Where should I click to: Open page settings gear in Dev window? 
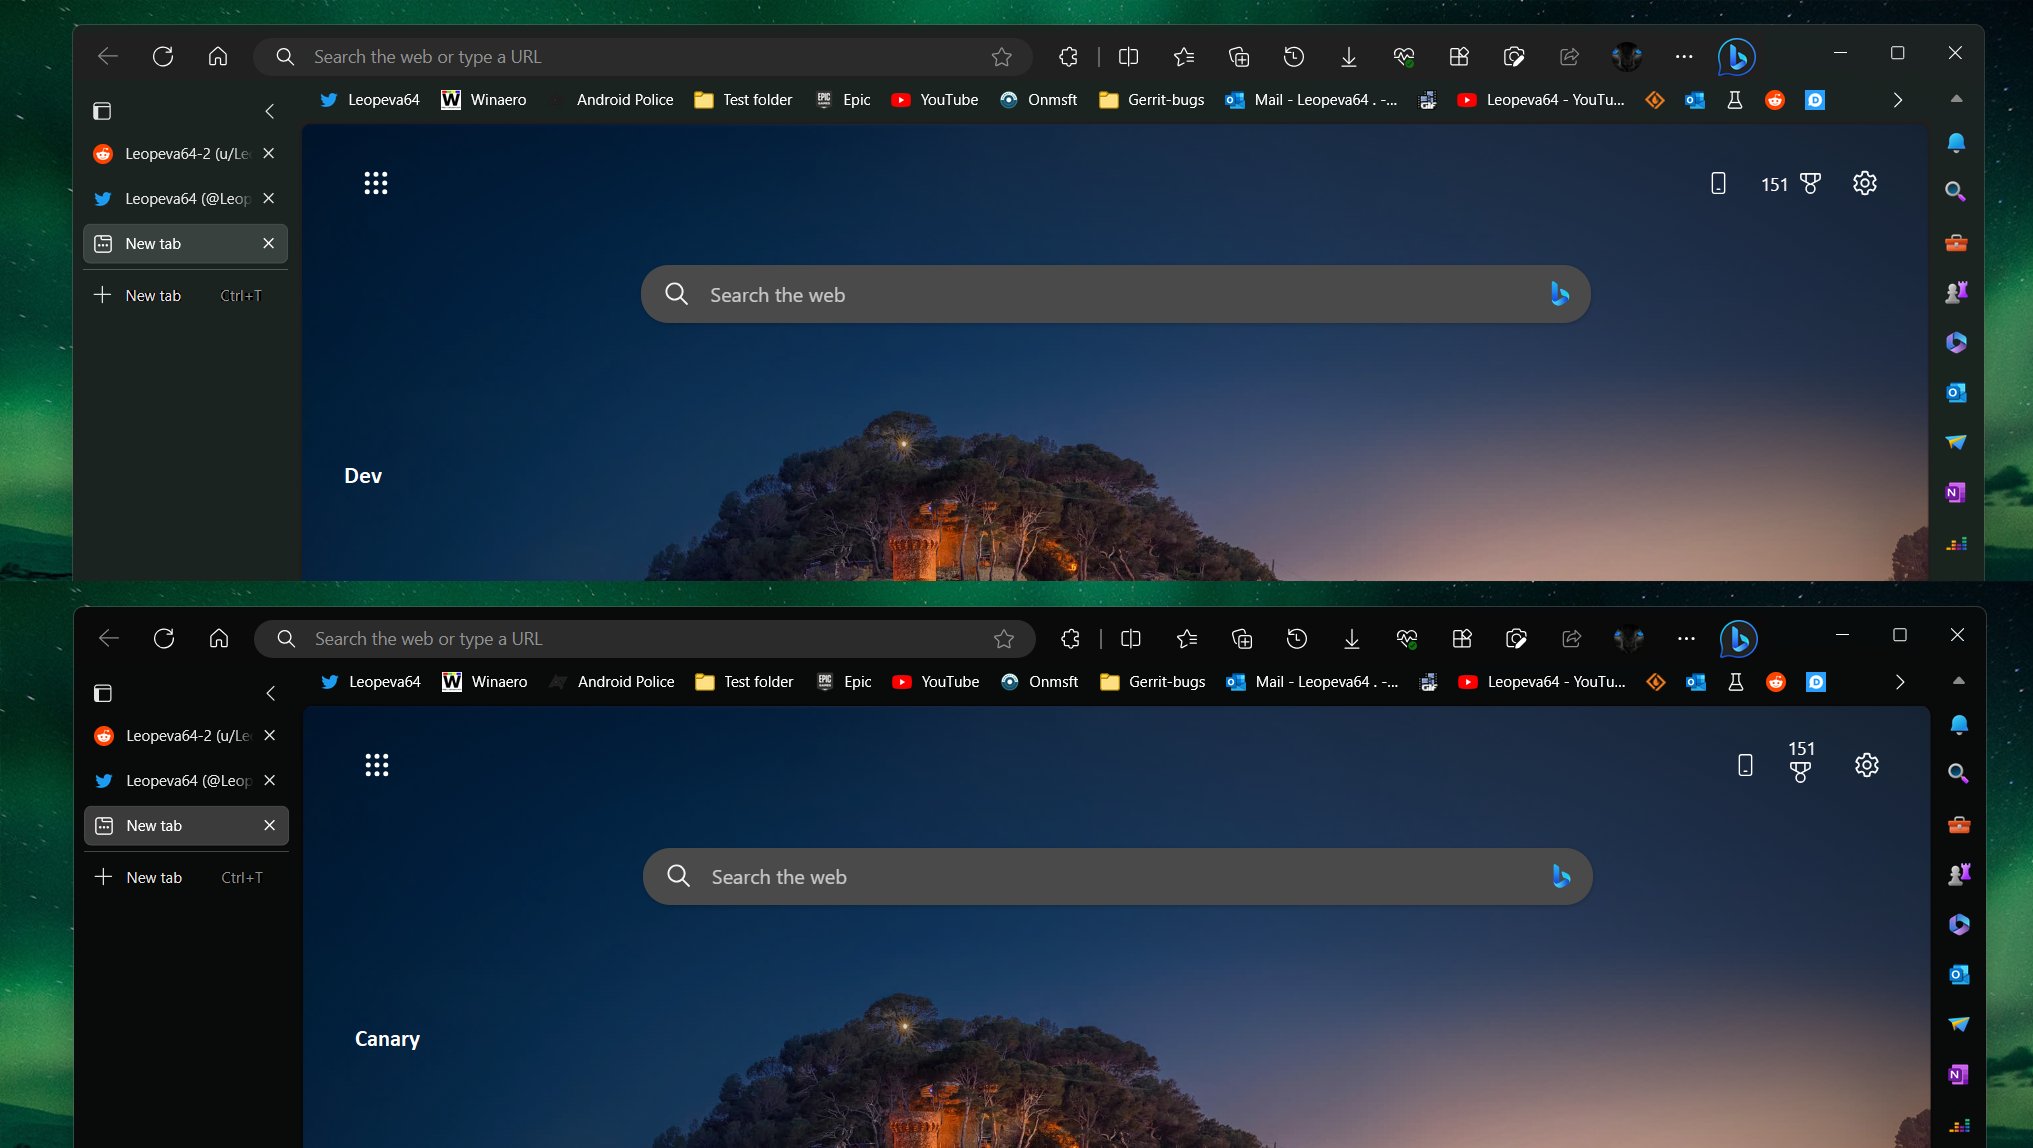tap(1865, 183)
